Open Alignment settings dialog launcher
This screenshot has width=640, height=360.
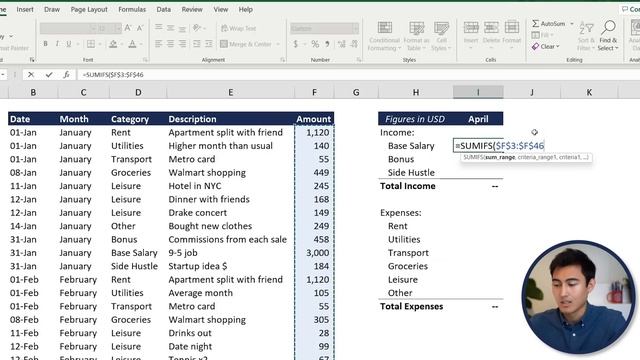click(x=282, y=60)
